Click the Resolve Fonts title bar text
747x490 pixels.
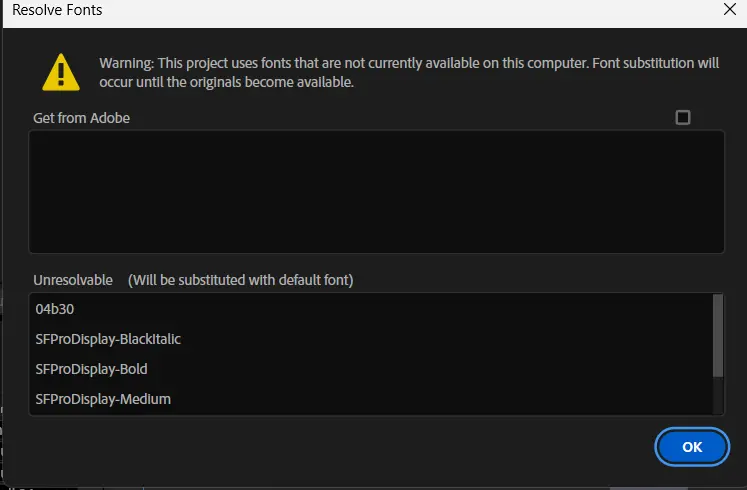(57, 10)
